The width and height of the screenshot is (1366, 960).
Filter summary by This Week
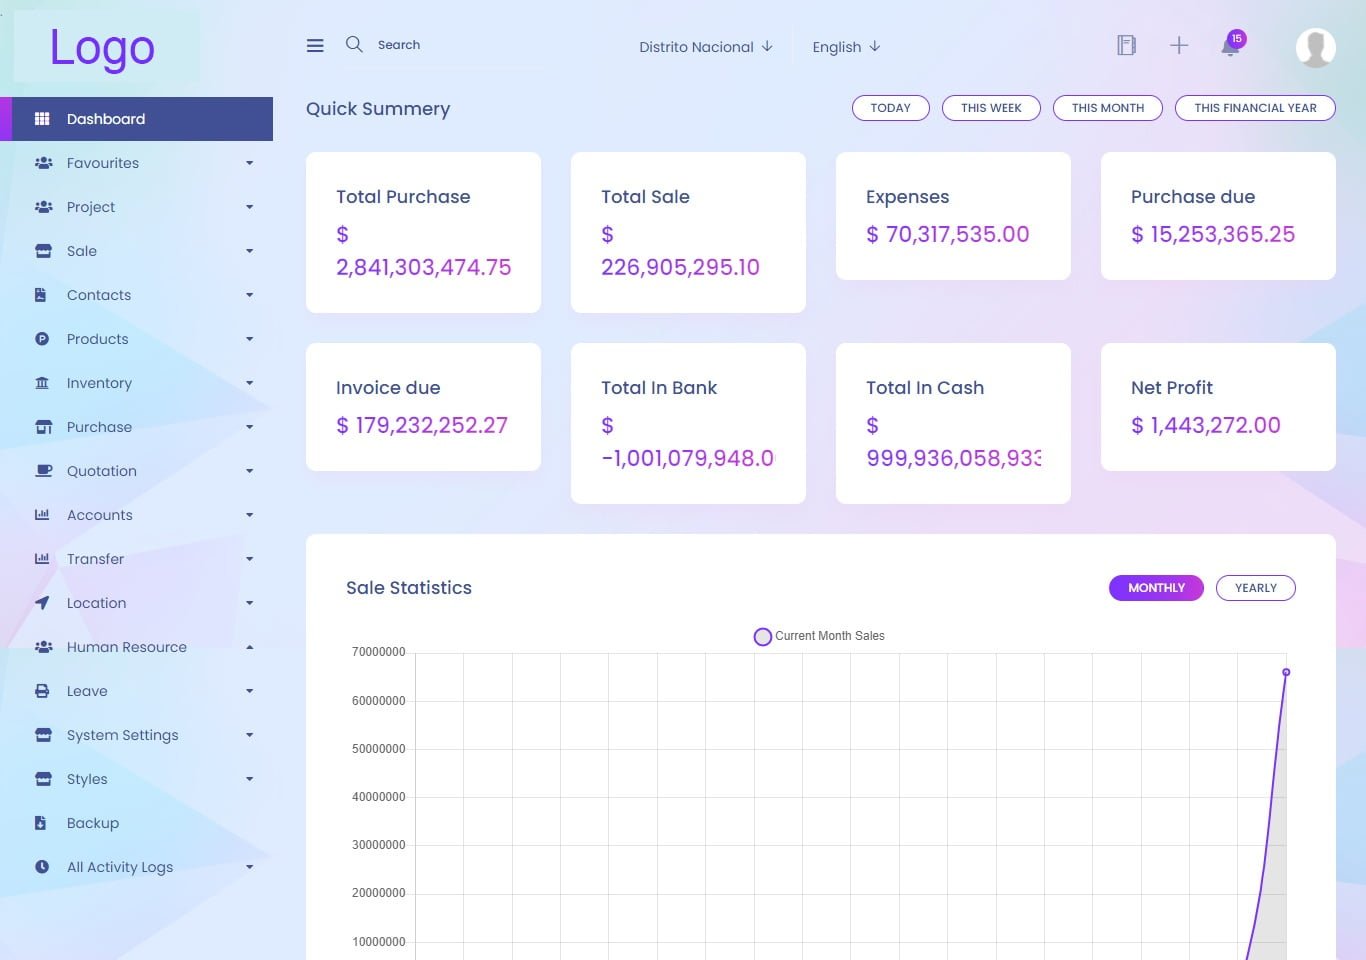click(x=991, y=108)
